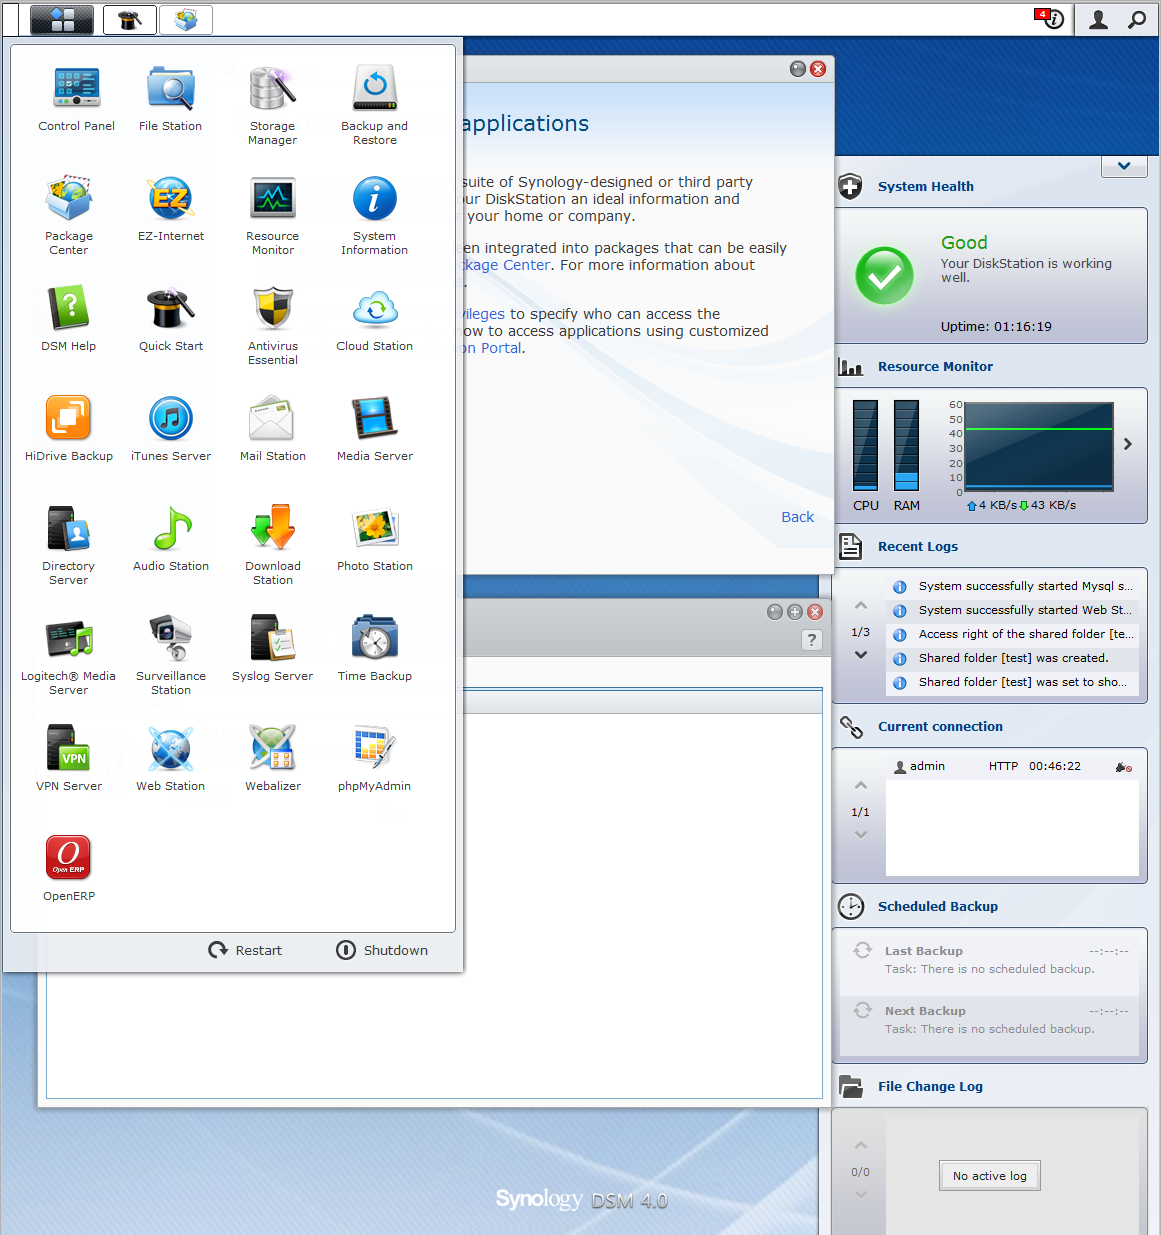Open Antivirus Essential
1161x1235 pixels.
point(273,325)
